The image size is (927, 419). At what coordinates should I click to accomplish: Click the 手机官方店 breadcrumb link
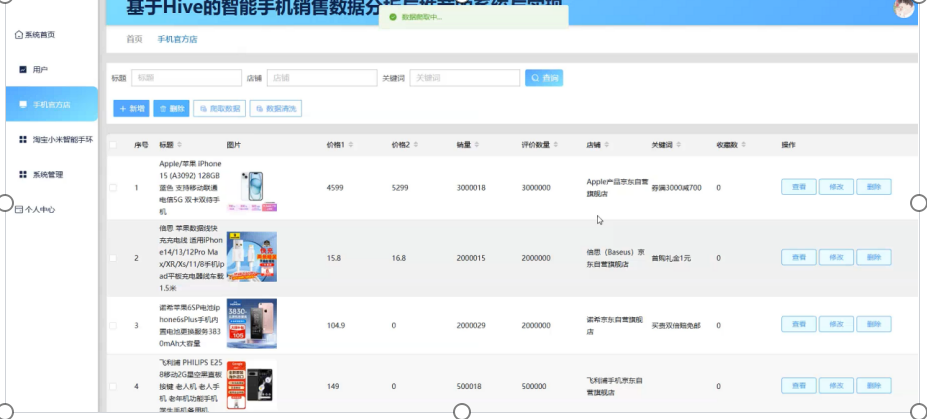click(x=177, y=40)
